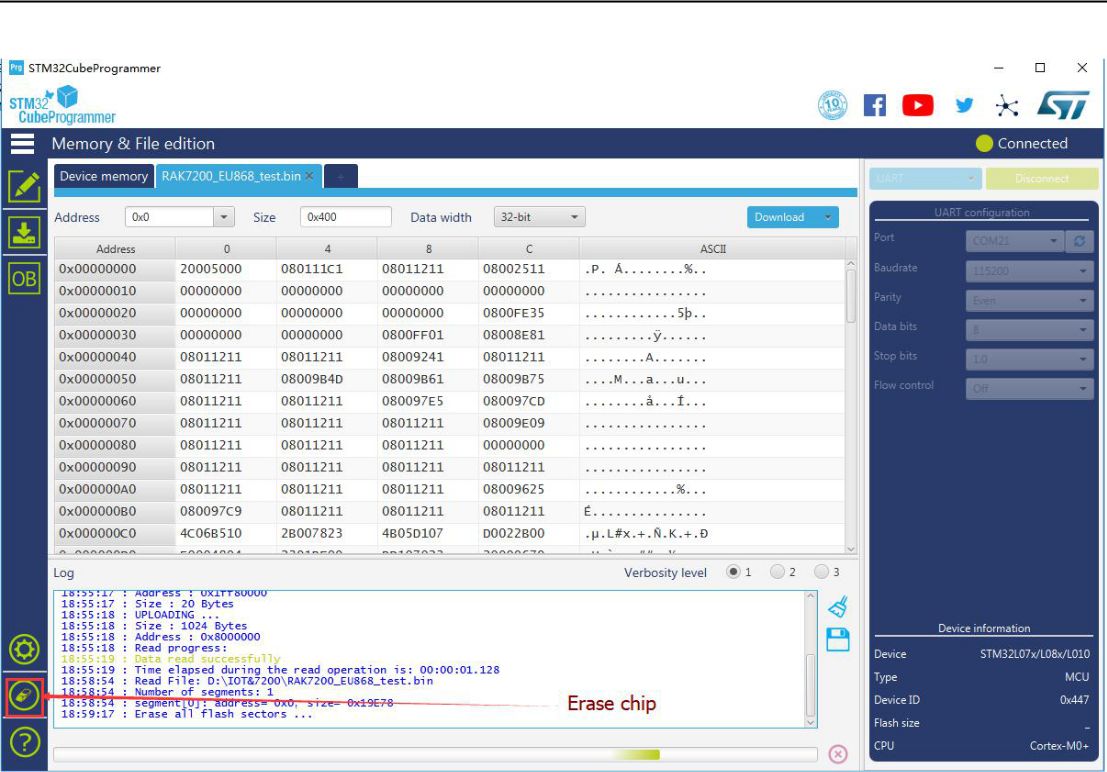Cancel the operation in progress
1107x772 pixels.
pyautogui.click(x=838, y=754)
